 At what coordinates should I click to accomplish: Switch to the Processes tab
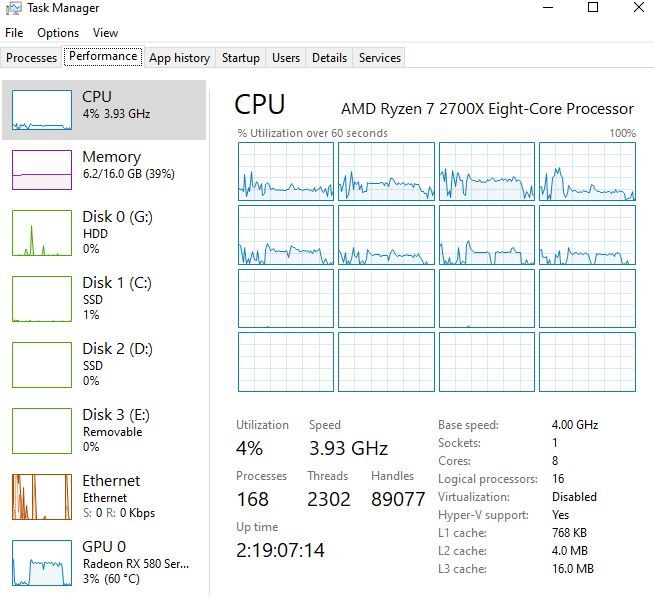tap(31, 58)
